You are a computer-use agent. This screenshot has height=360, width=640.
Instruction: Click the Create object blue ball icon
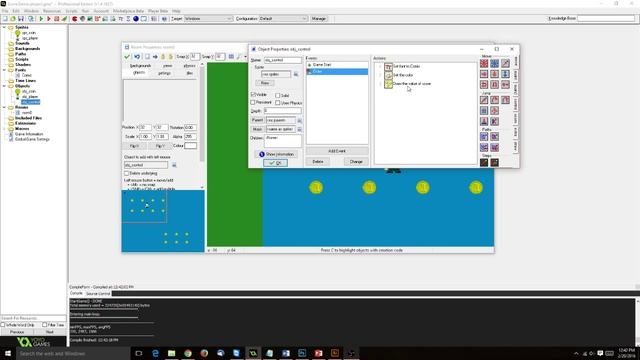pyautogui.click(x=136, y=19)
